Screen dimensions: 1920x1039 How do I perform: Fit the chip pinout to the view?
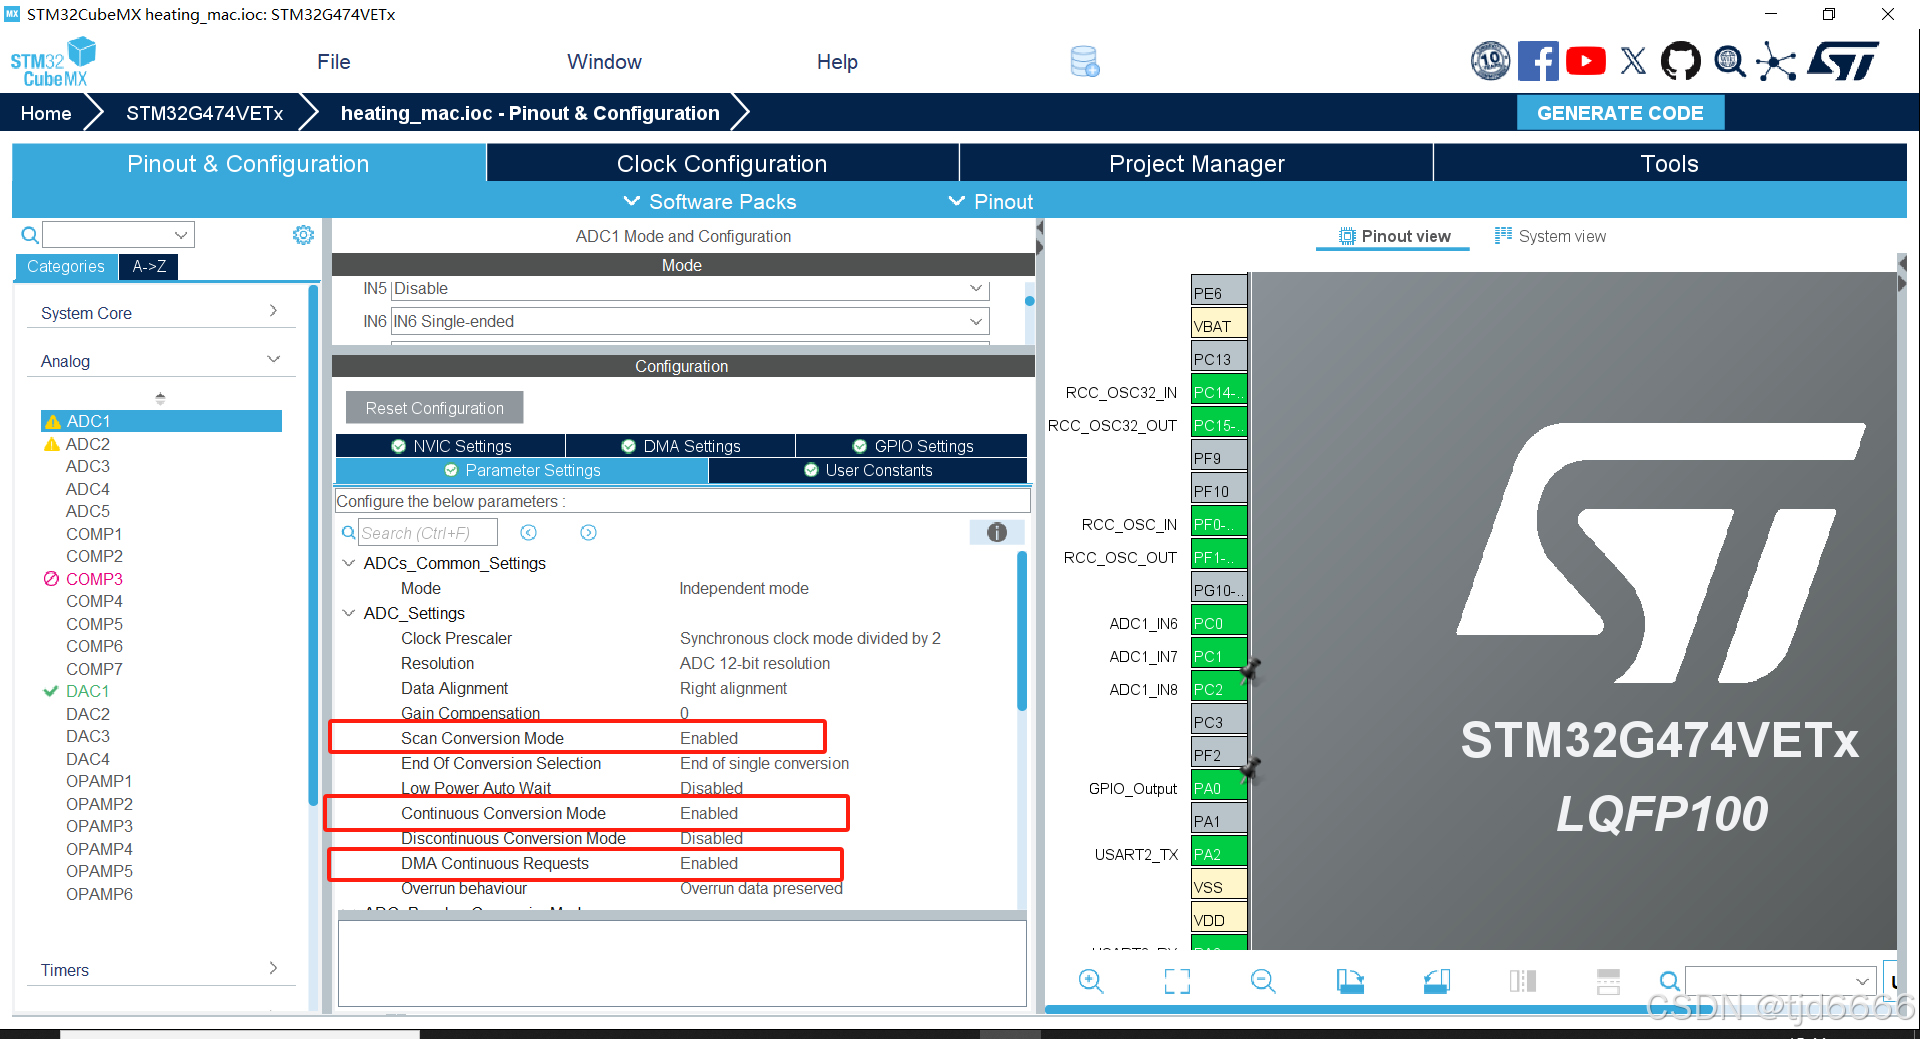pos(1177,981)
